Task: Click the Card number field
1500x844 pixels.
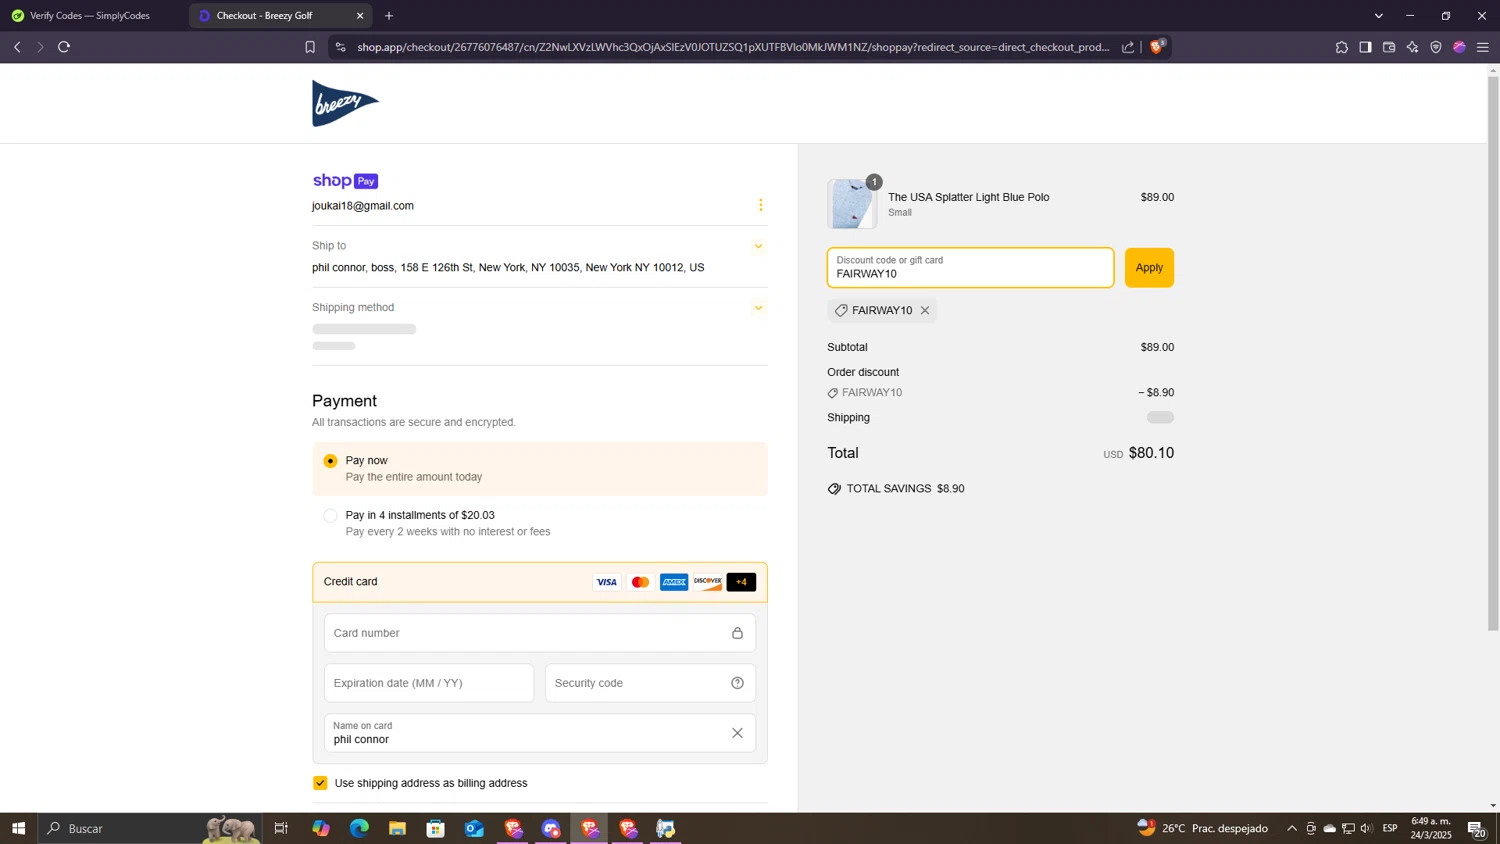Action: 539,633
